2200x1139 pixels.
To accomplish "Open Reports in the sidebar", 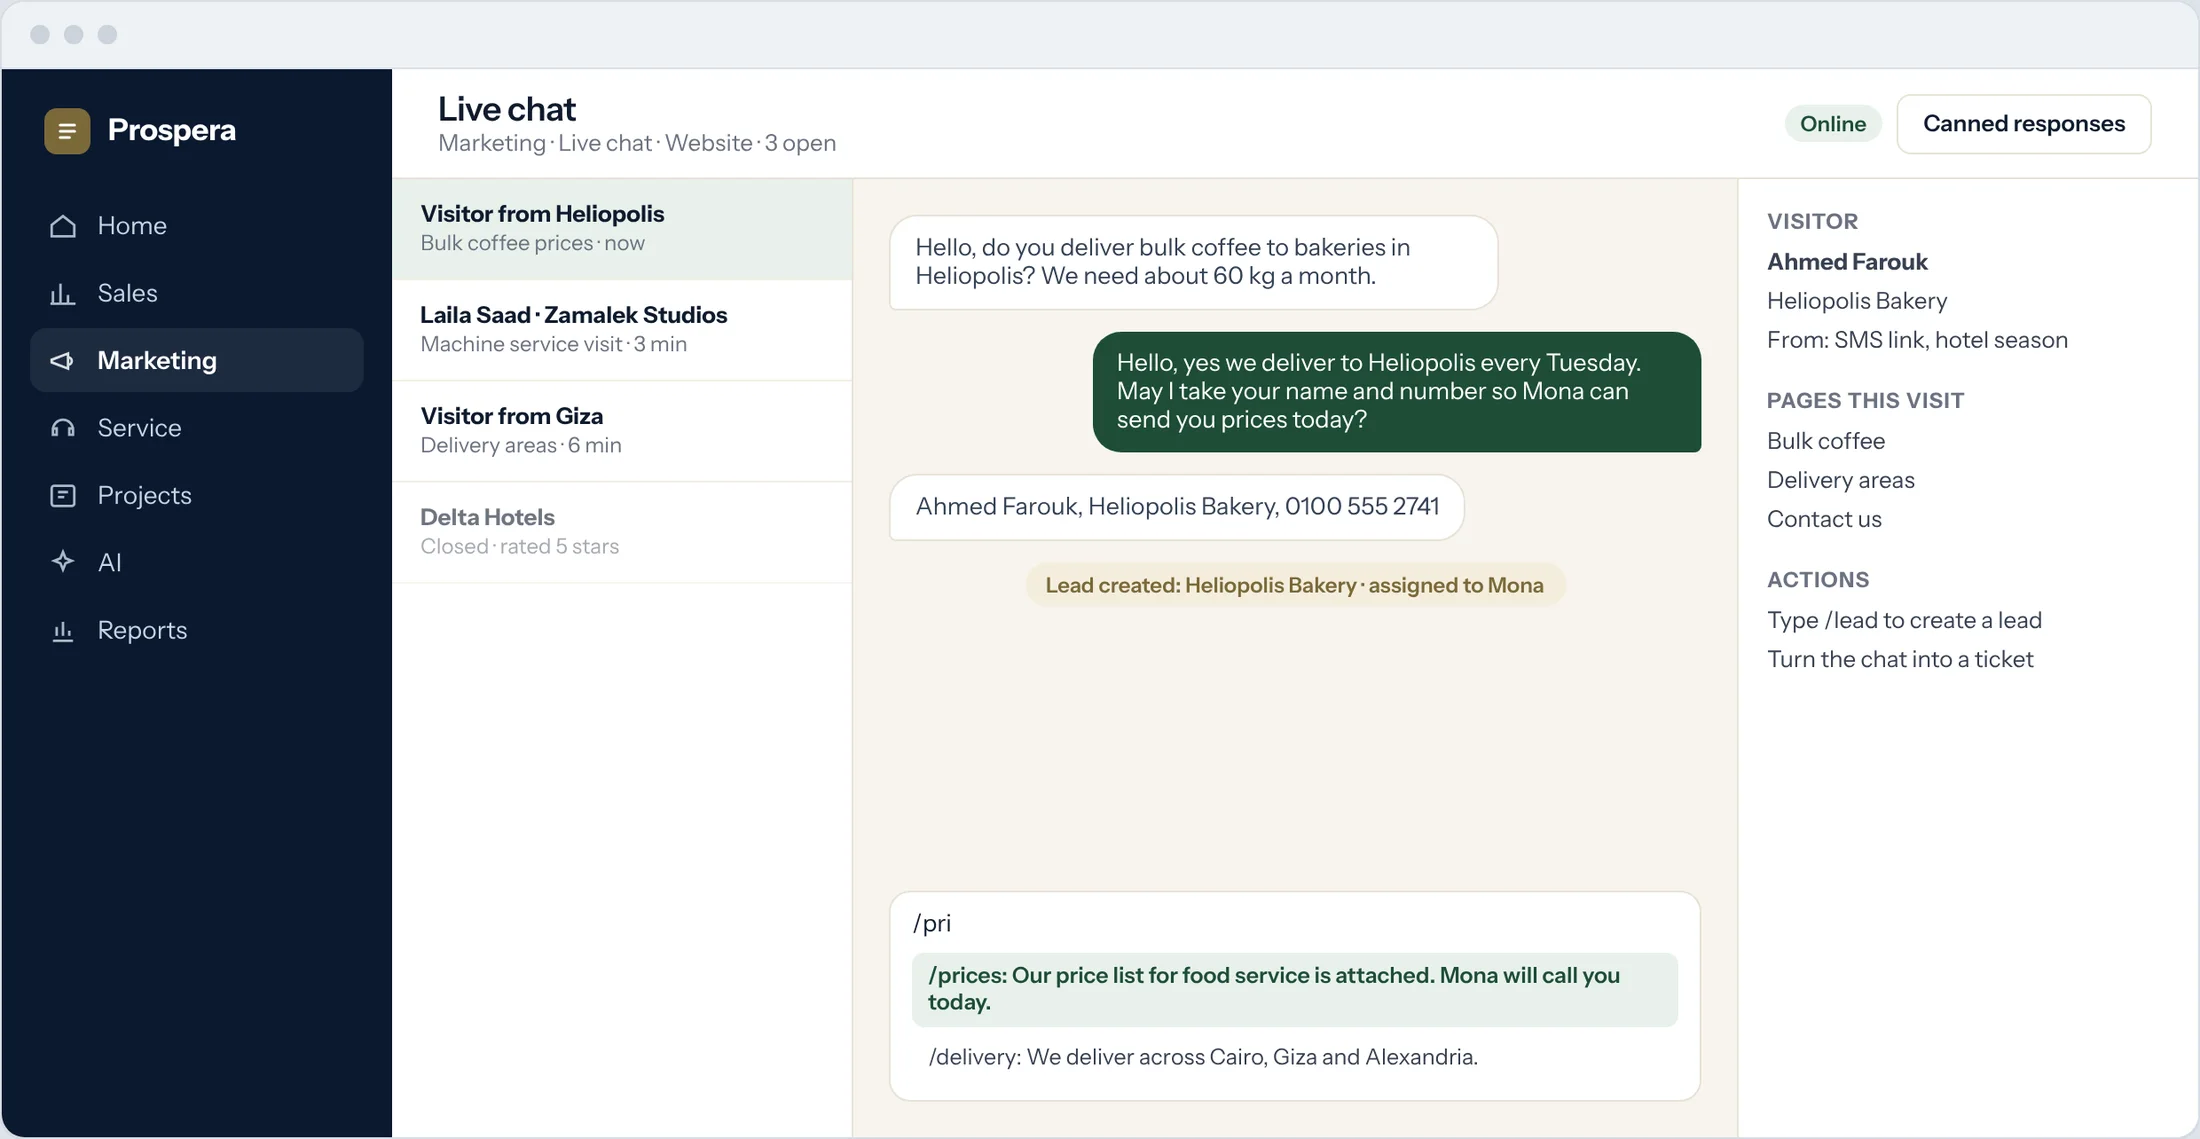I will (197, 630).
